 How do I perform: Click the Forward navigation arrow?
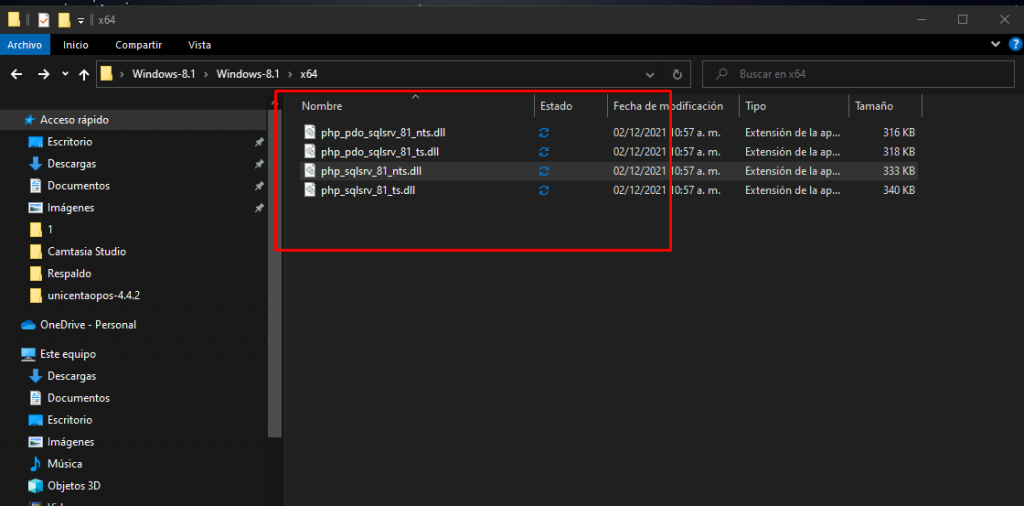[44, 74]
